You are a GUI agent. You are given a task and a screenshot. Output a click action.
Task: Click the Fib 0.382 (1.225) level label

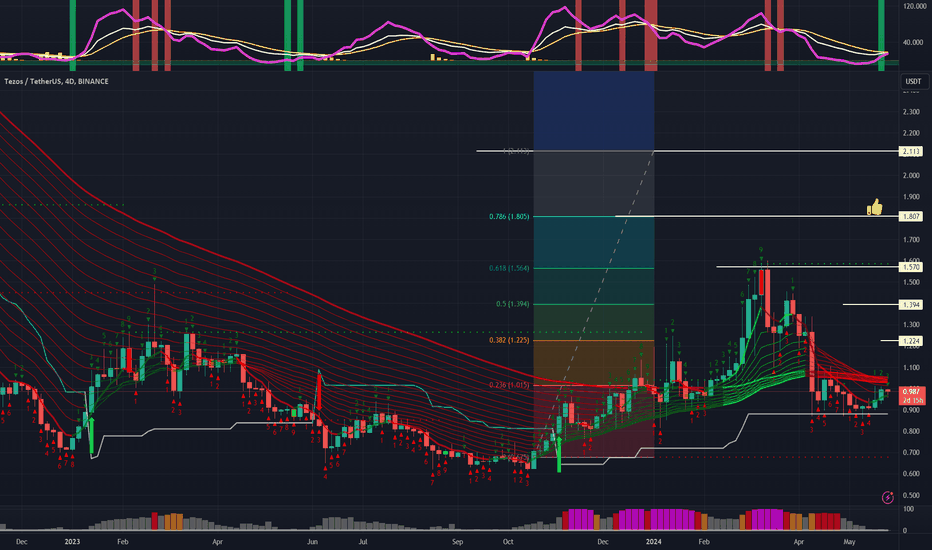click(x=509, y=340)
